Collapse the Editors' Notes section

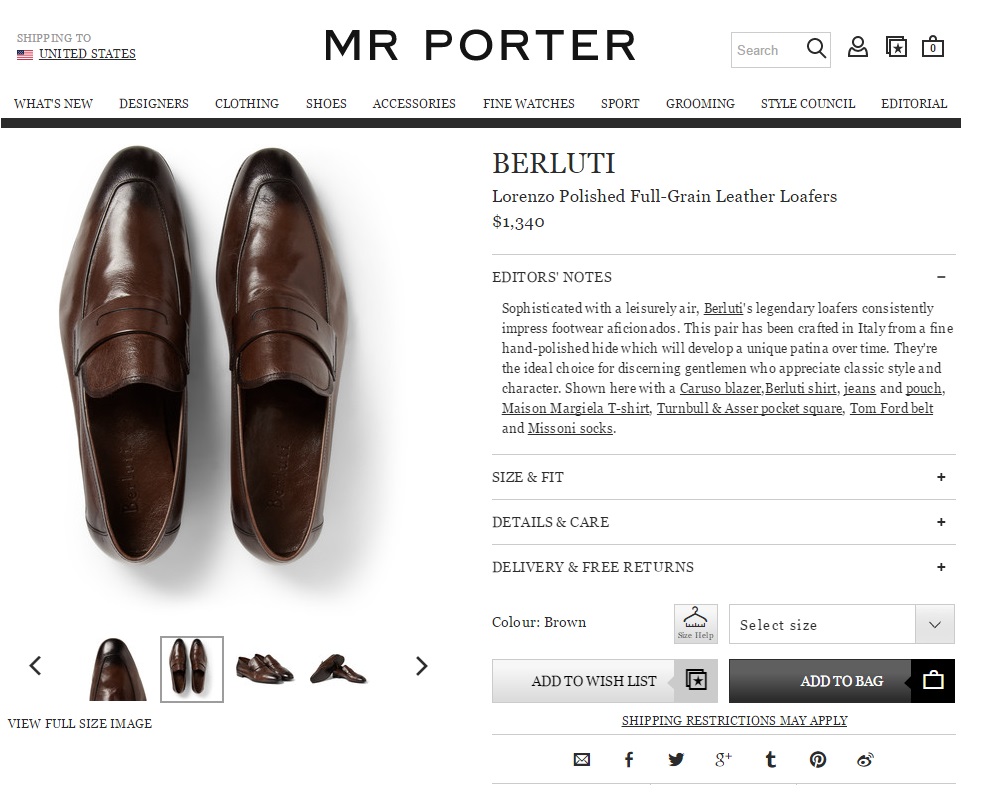click(x=941, y=277)
